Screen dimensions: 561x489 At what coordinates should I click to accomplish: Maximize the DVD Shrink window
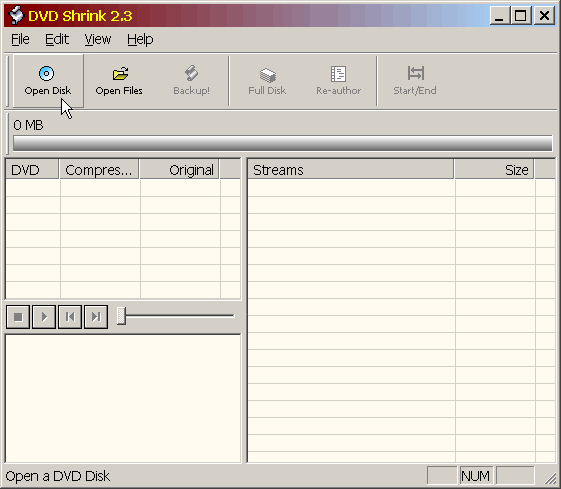(521, 16)
